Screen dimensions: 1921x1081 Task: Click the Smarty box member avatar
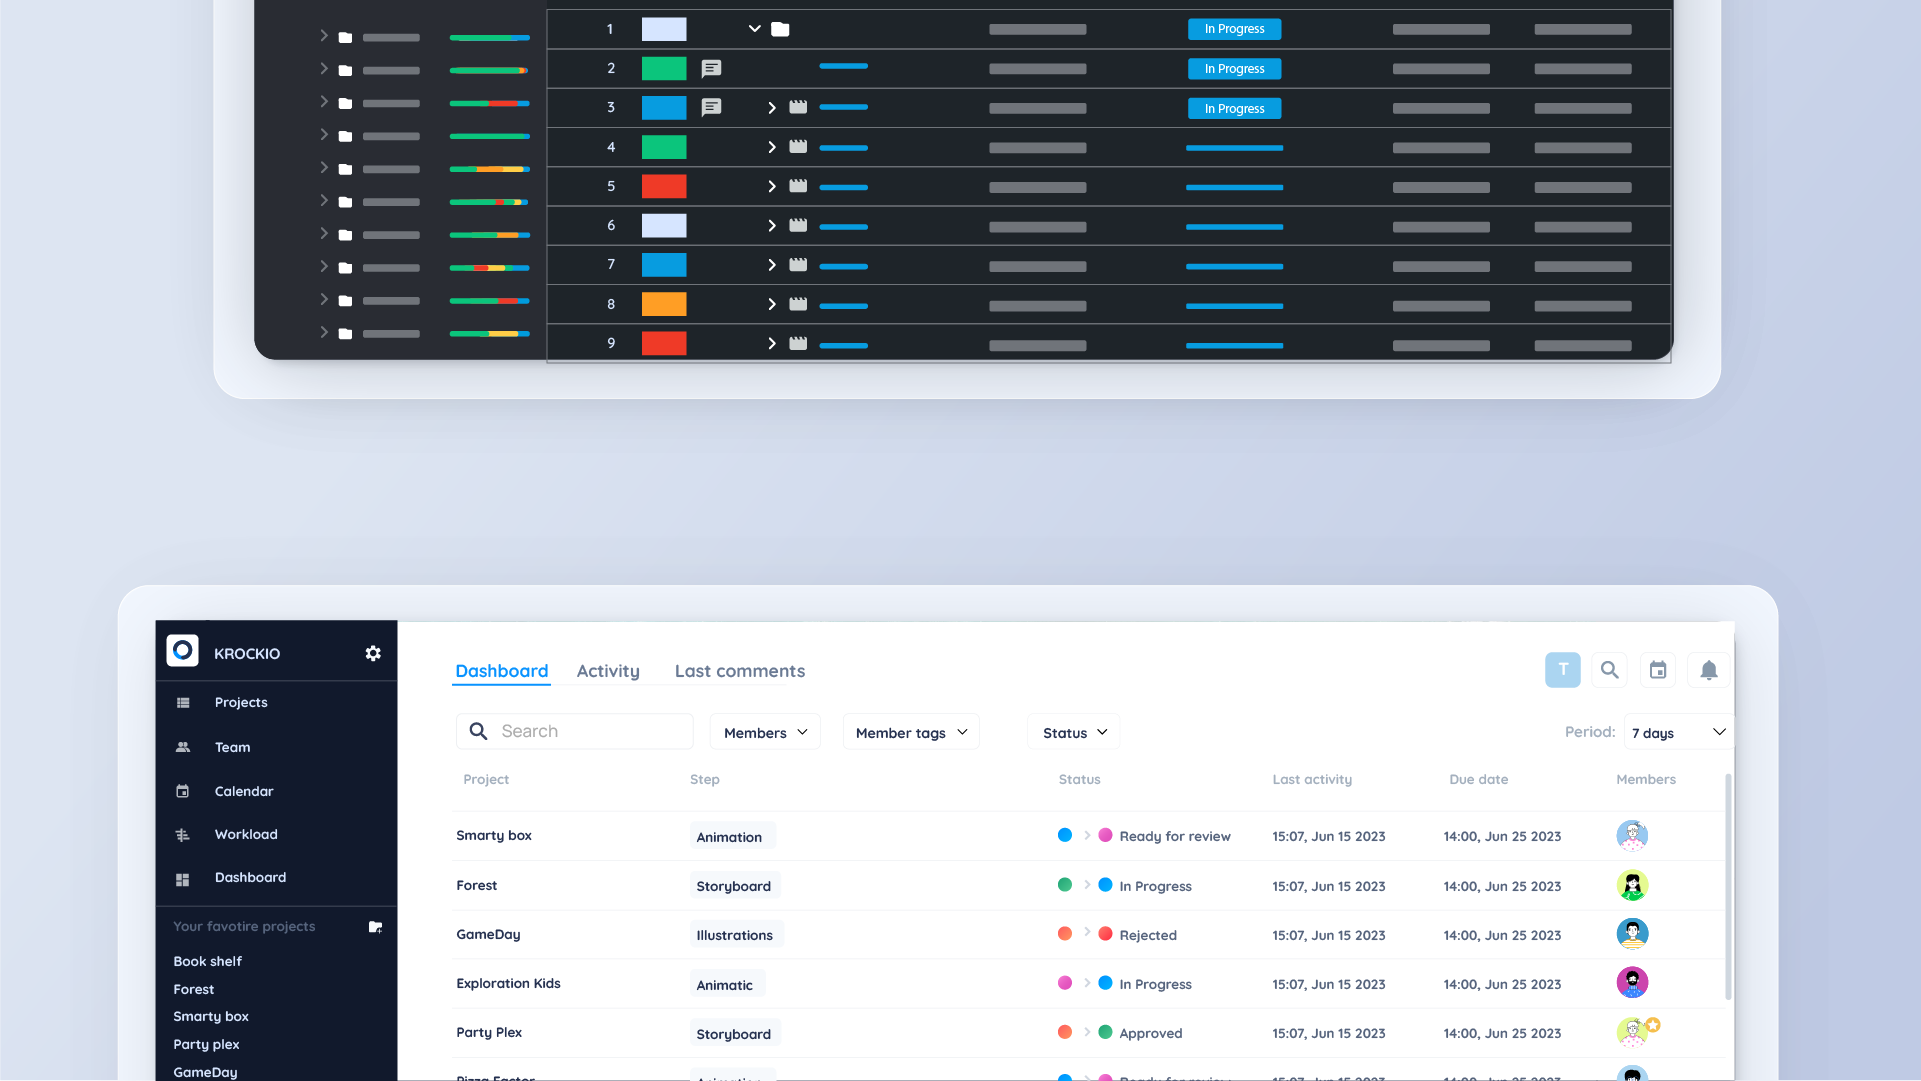click(x=1632, y=835)
